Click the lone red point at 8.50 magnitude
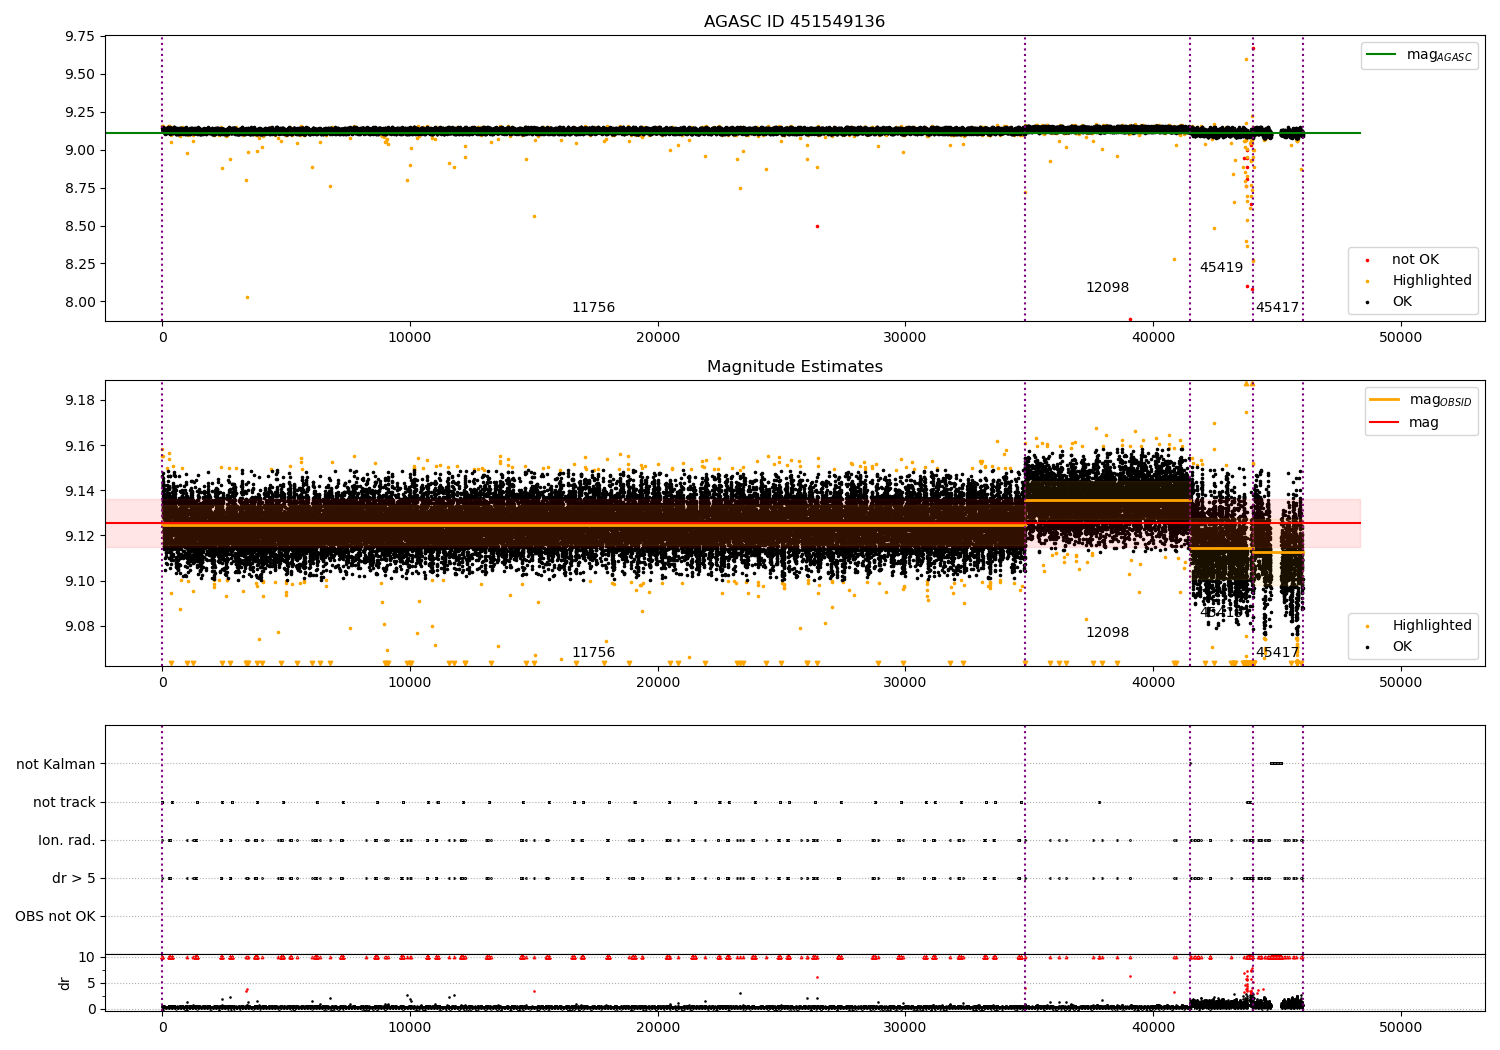Viewport: 1500px width, 1050px height. pyautogui.click(x=817, y=226)
